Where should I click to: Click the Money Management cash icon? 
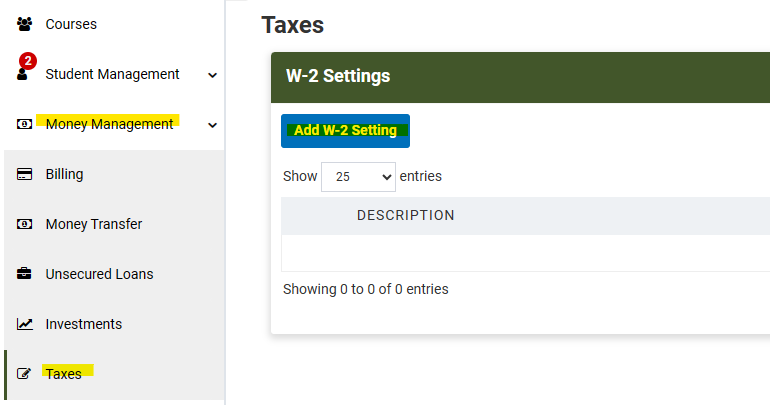25,124
